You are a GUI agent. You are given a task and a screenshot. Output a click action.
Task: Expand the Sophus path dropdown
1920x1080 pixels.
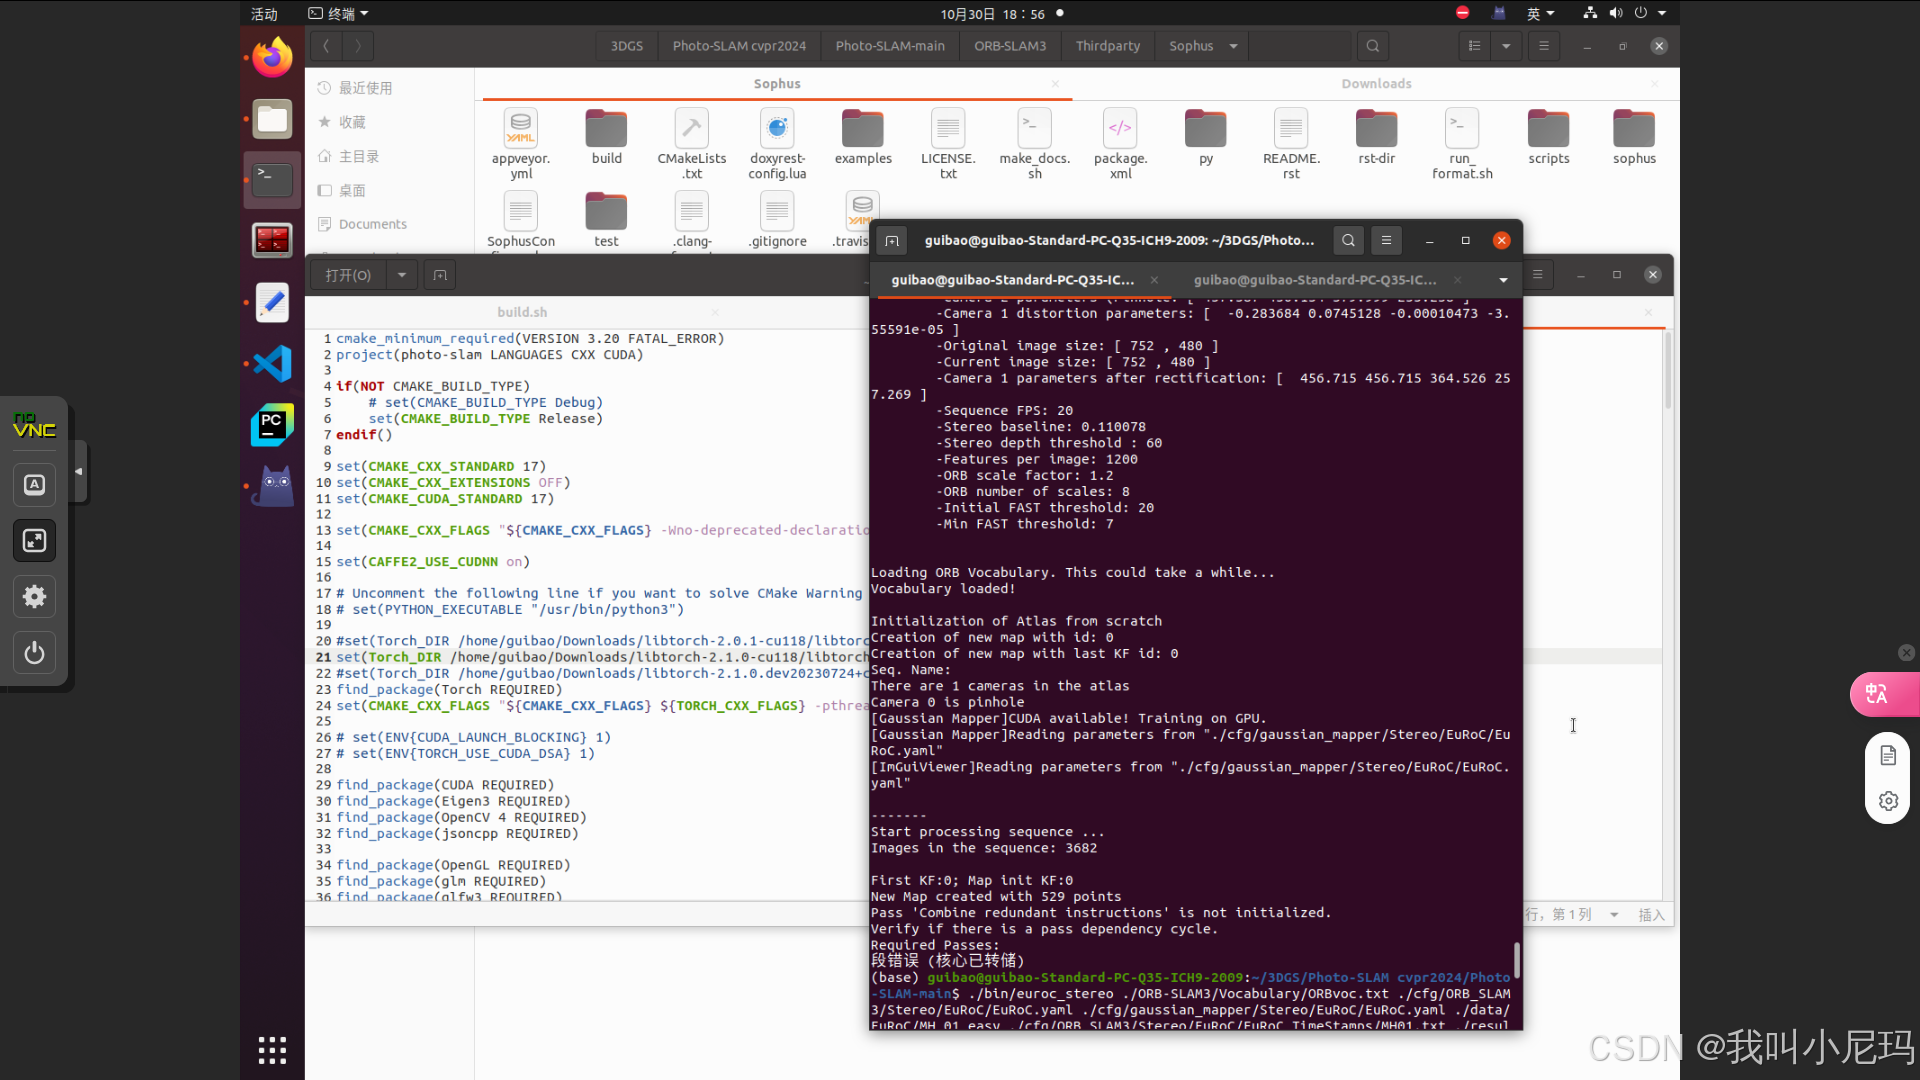tap(1233, 46)
